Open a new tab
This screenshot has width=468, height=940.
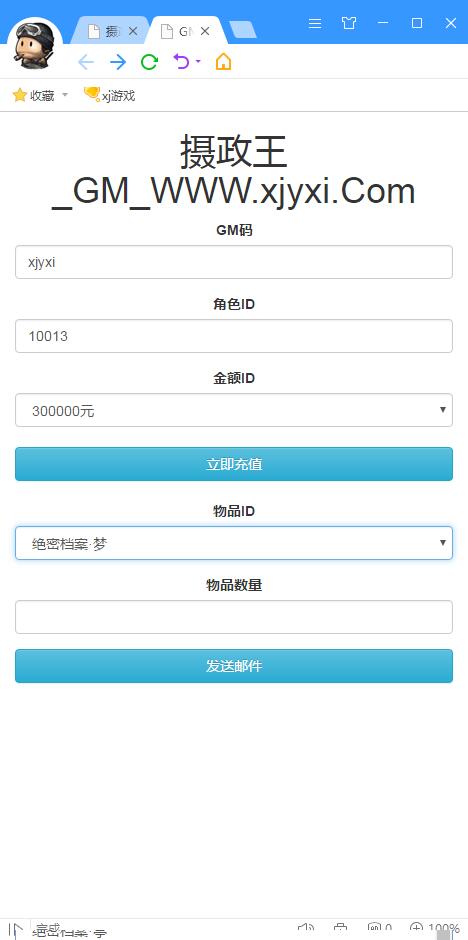[243, 29]
